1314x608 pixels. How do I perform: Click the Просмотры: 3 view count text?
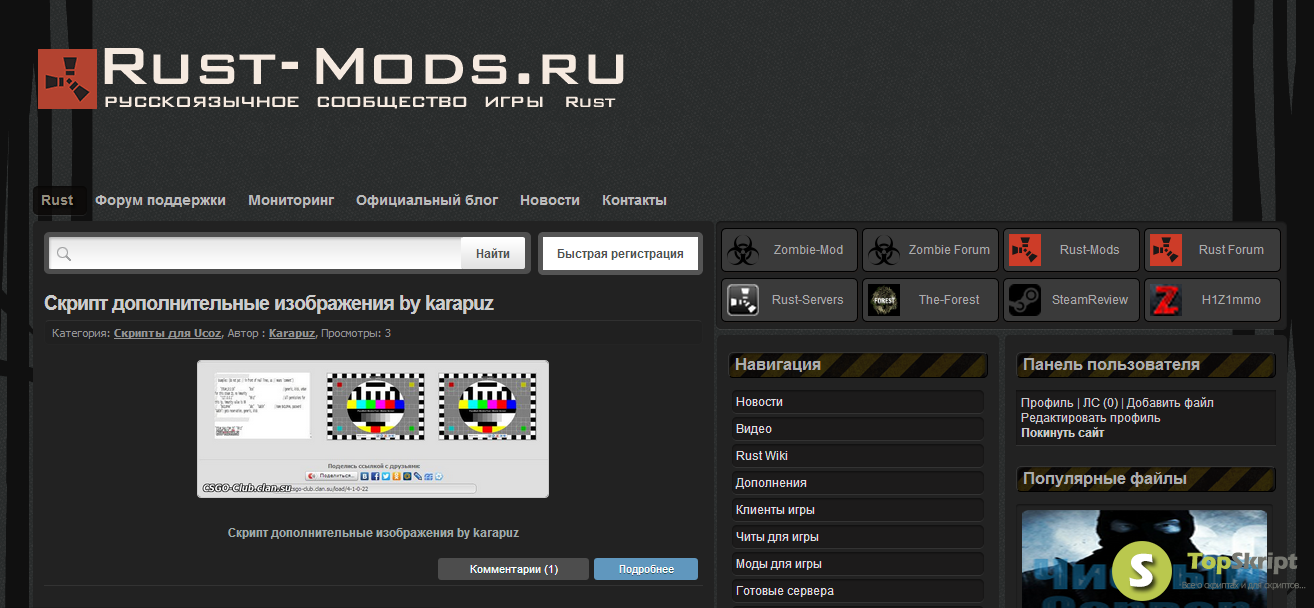click(356, 333)
